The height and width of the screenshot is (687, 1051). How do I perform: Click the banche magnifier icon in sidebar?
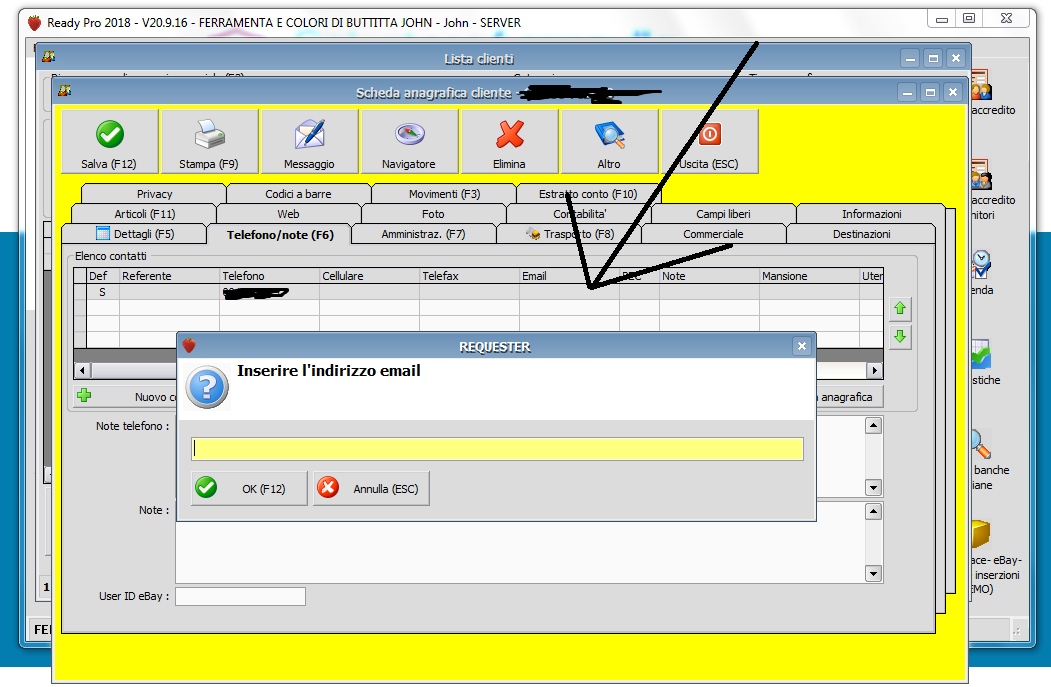tap(980, 444)
